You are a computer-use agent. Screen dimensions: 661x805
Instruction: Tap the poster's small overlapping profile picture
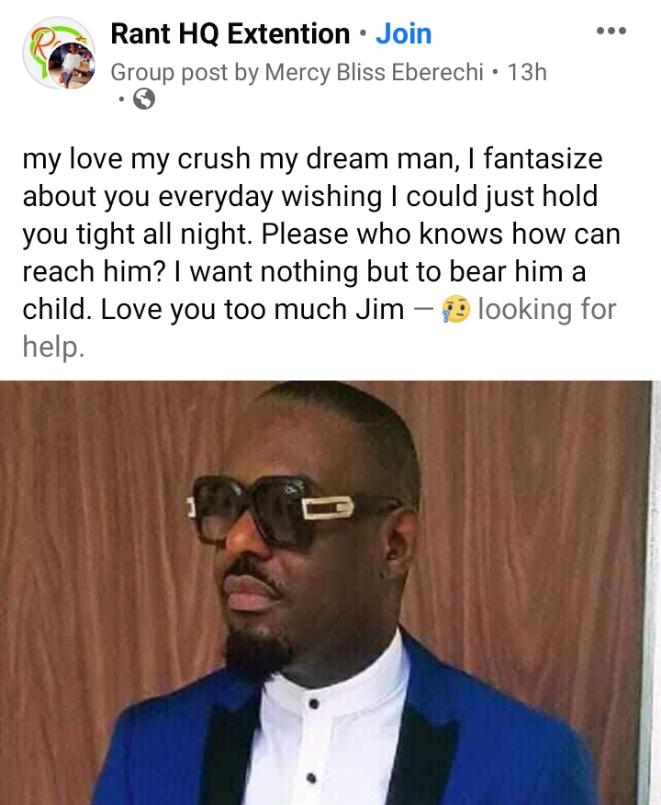coord(72,64)
